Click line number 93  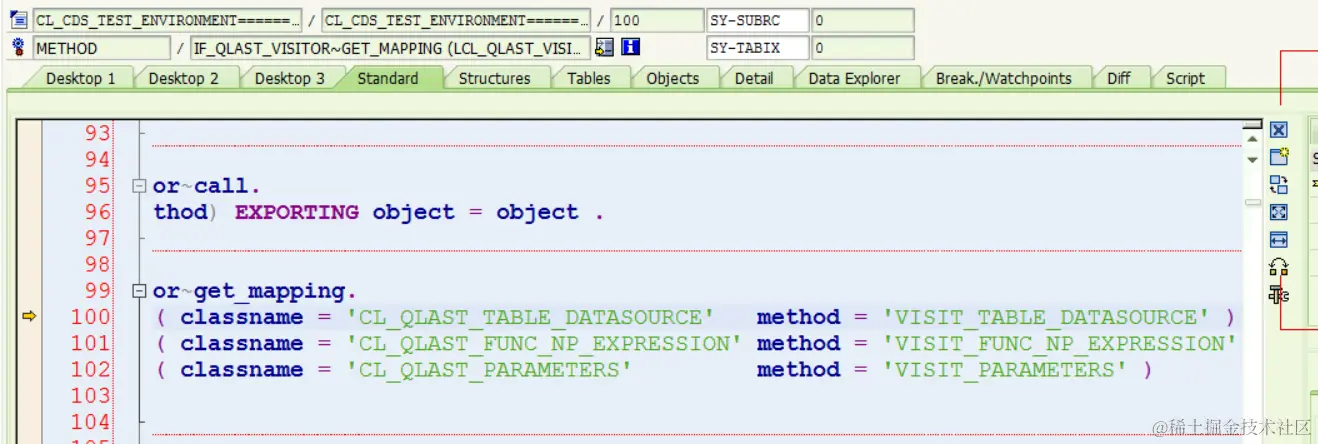(98, 133)
